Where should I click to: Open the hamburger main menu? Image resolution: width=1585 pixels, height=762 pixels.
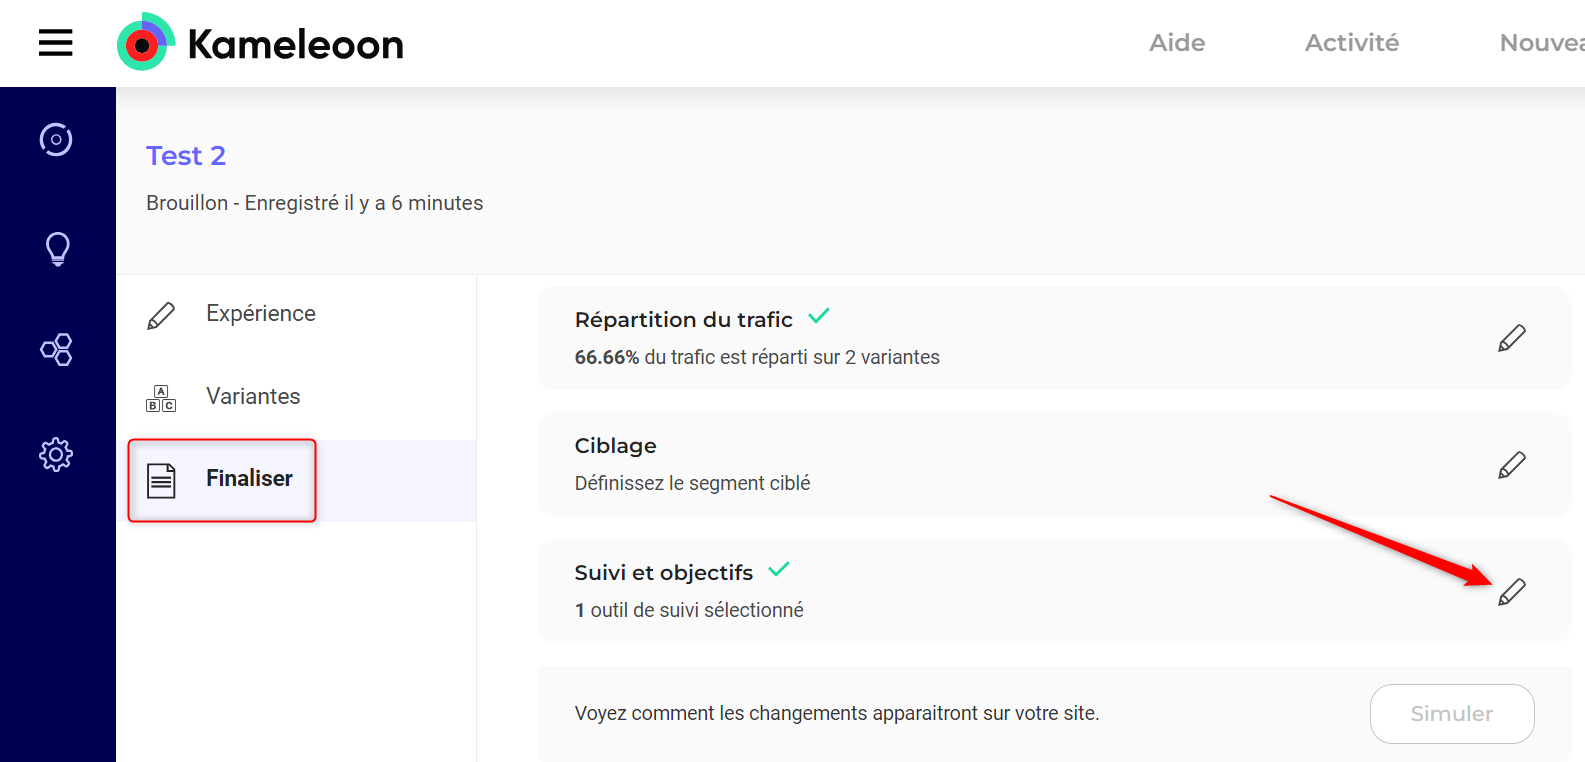click(56, 43)
